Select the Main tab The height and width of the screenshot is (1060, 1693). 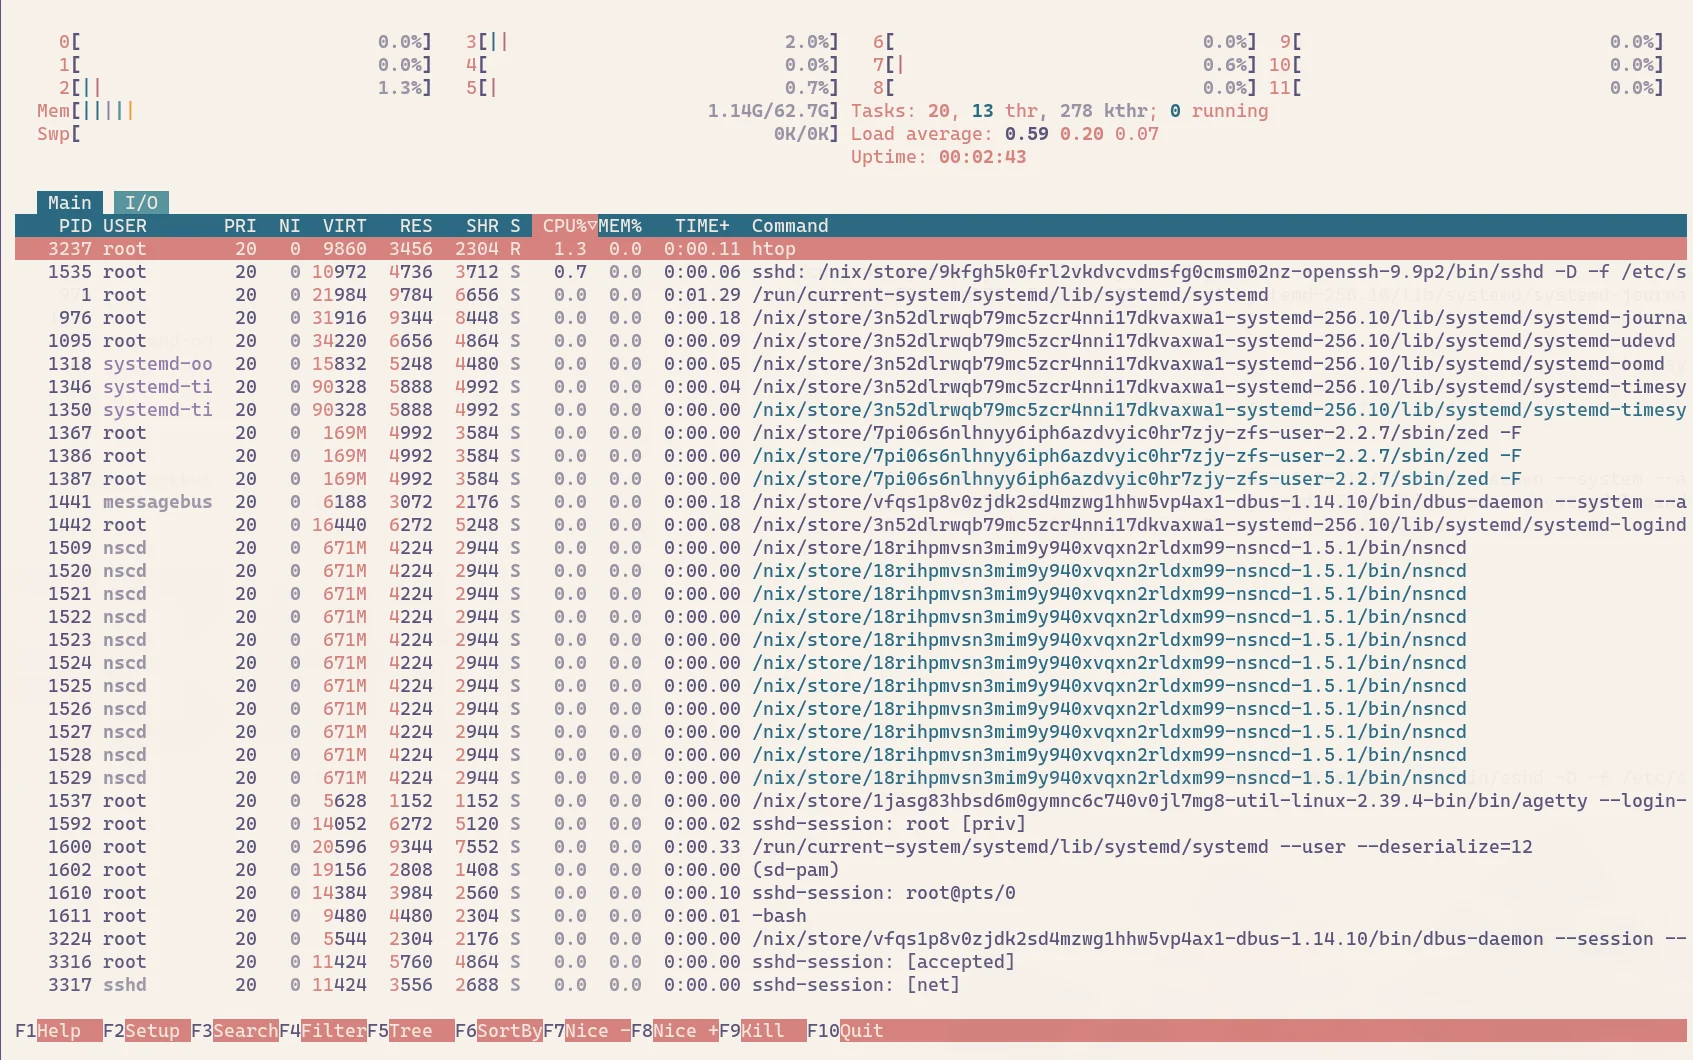(69, 203)
